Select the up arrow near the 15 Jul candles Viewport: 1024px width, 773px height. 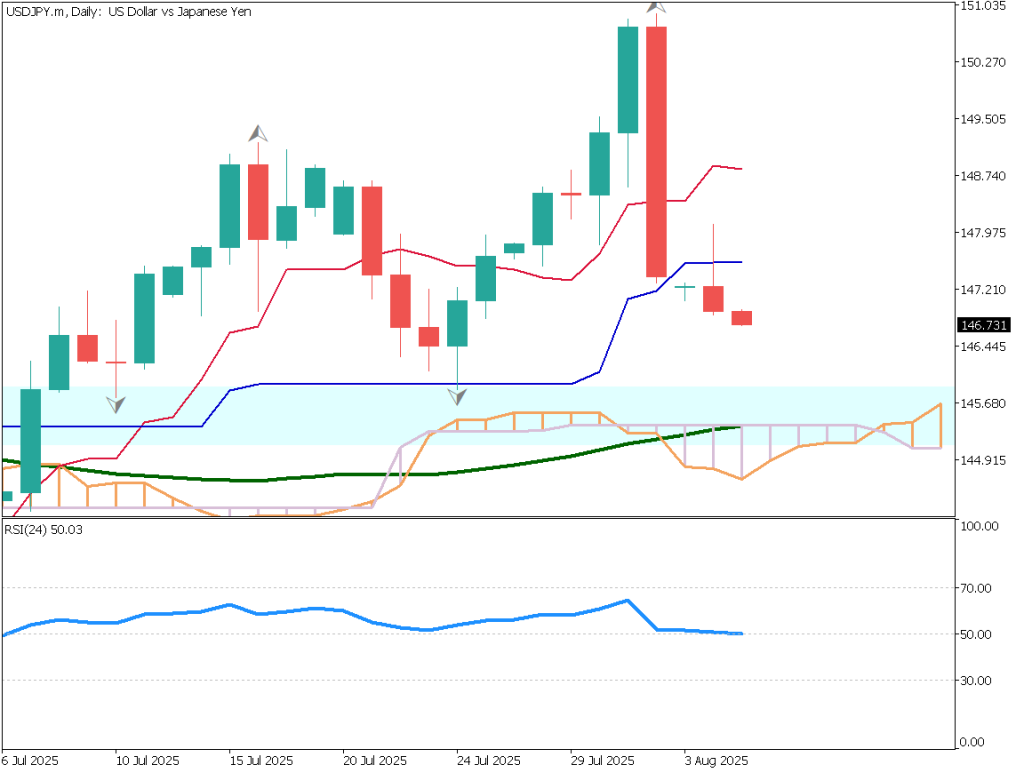[x=257, y=134]
